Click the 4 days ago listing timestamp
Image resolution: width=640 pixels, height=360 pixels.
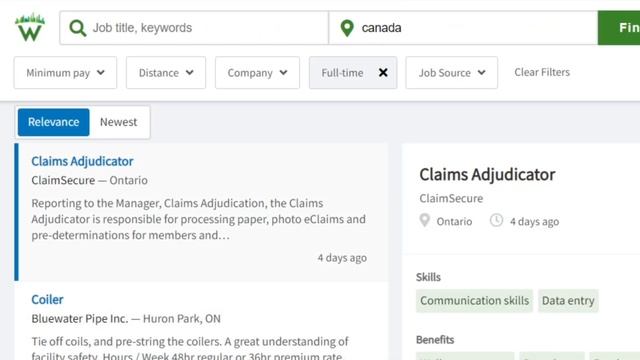pyautogui.click(x=342, y=258)
